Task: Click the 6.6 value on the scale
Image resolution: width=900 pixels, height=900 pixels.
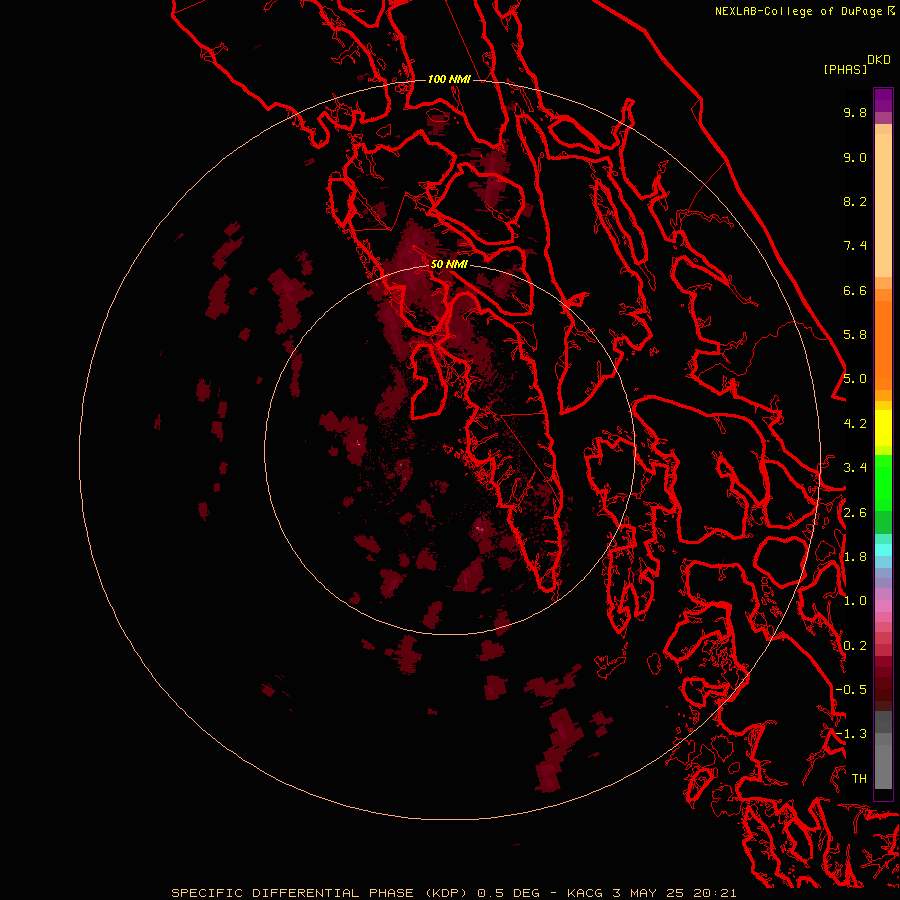Action: coord(855,290)
